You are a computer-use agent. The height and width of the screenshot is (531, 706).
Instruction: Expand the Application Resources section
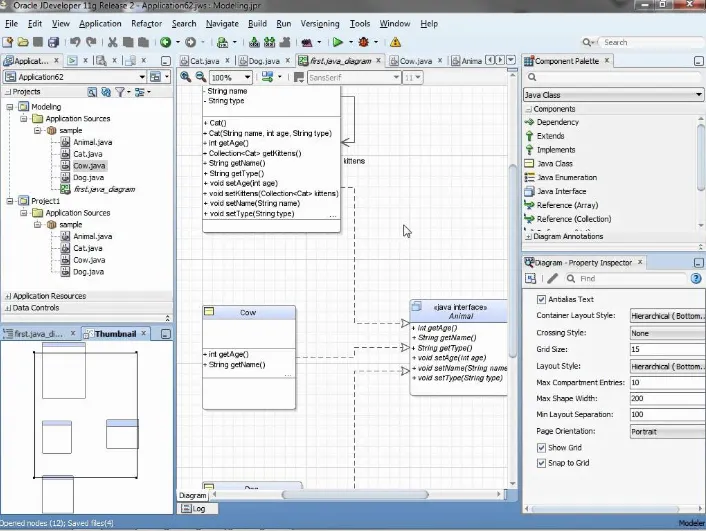click(x=8, y=296)
